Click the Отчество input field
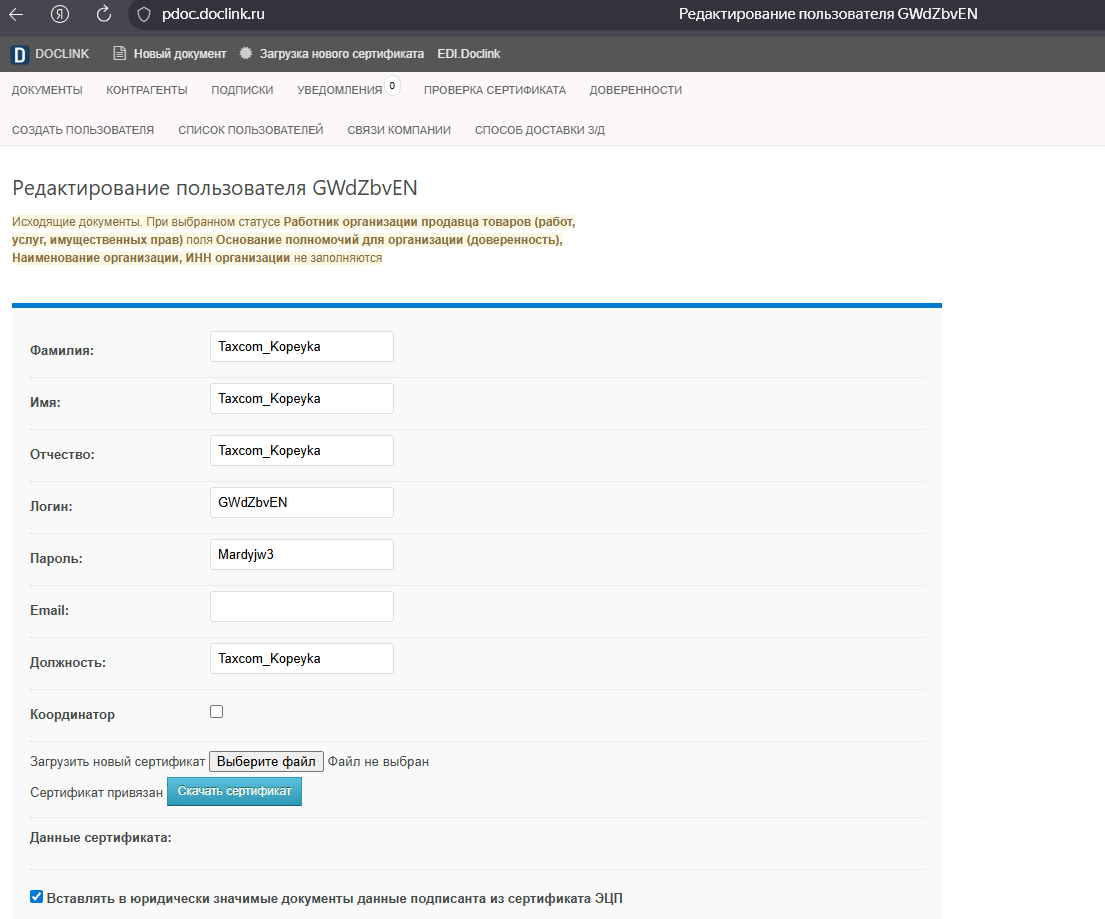 (x=302, y=451)
